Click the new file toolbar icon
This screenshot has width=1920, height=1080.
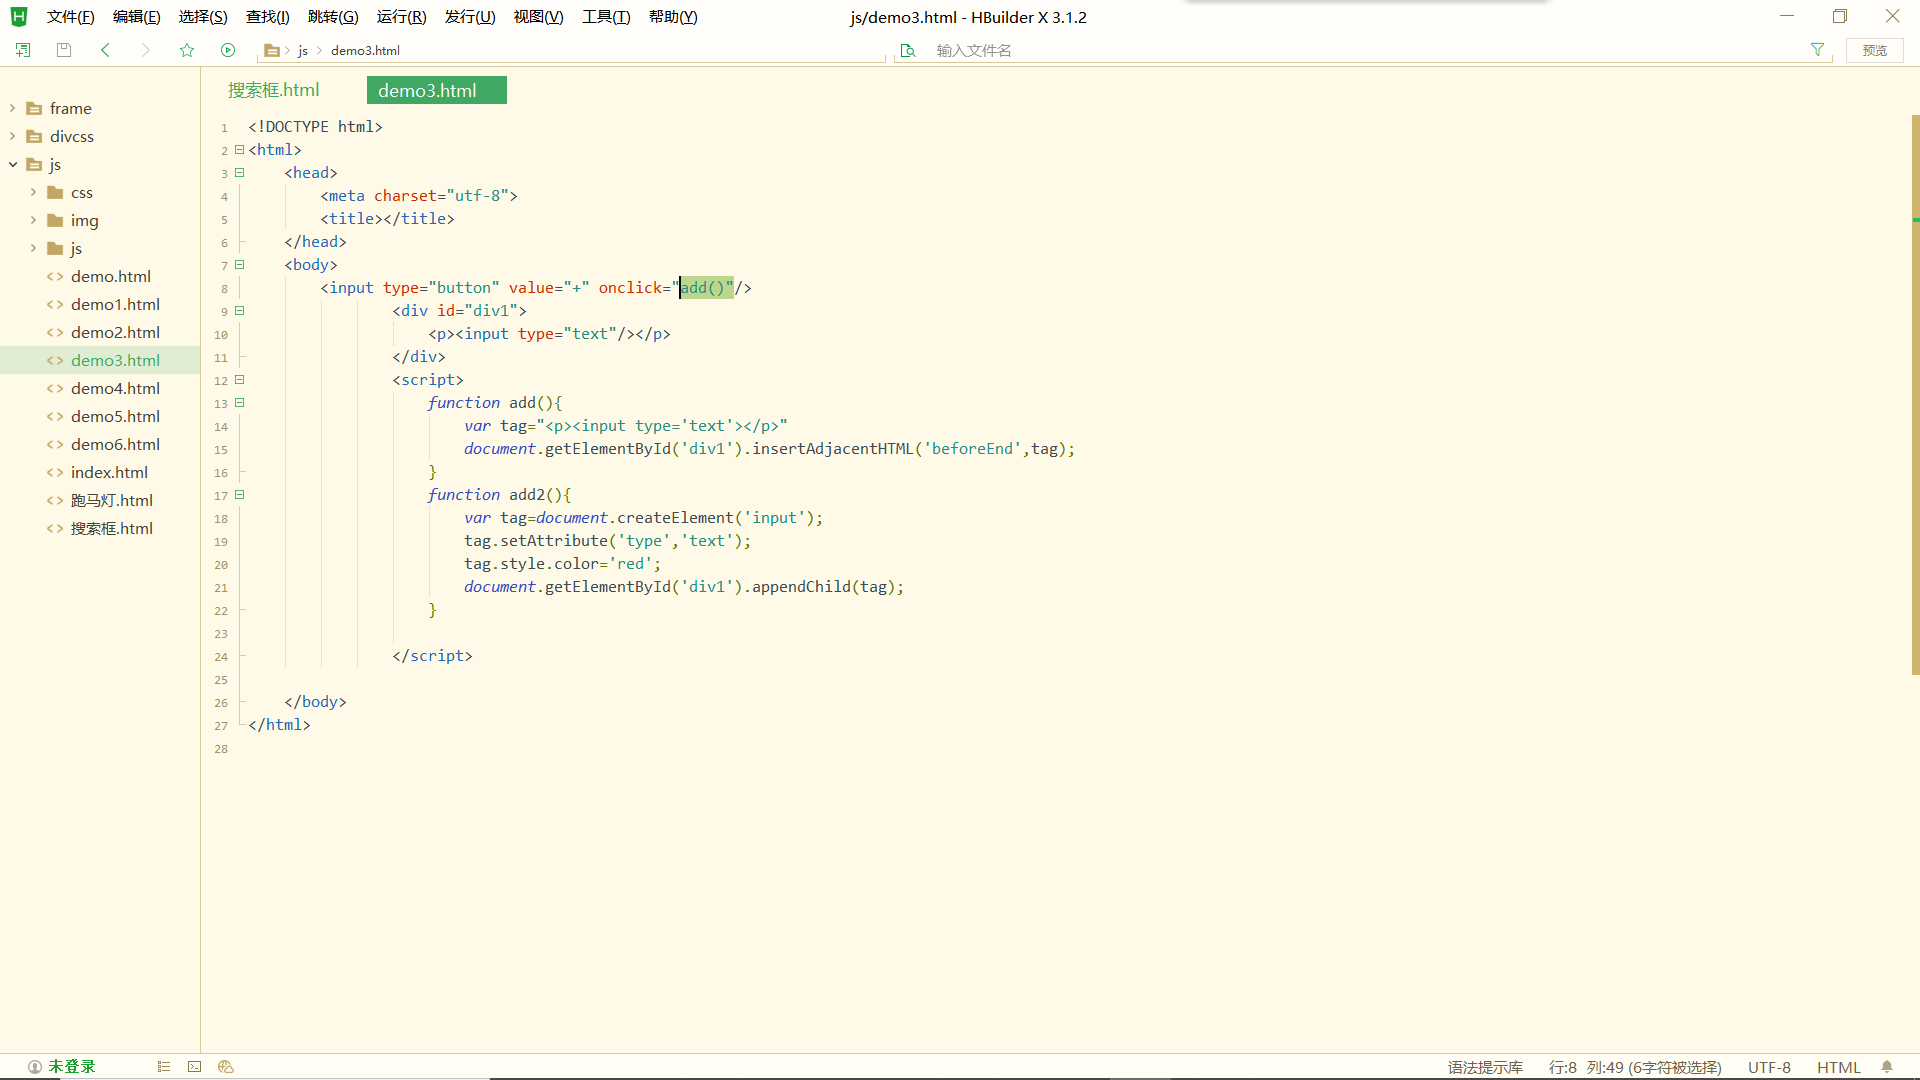pyautogui.click(x=23, y=50)
